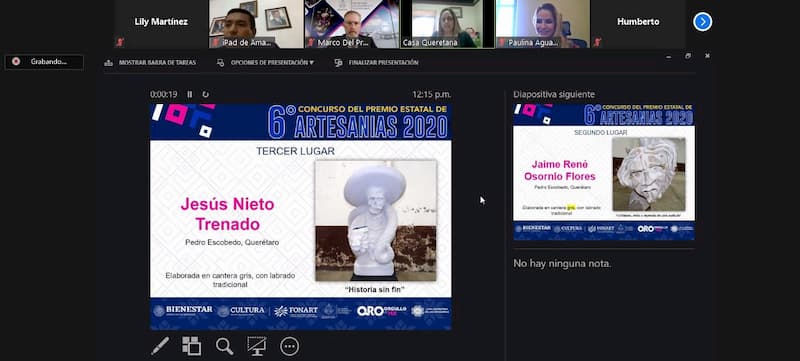Screen dimensions: 800x361
Task: Select Casa Queretana video tile
Action: tap(447, 24)
